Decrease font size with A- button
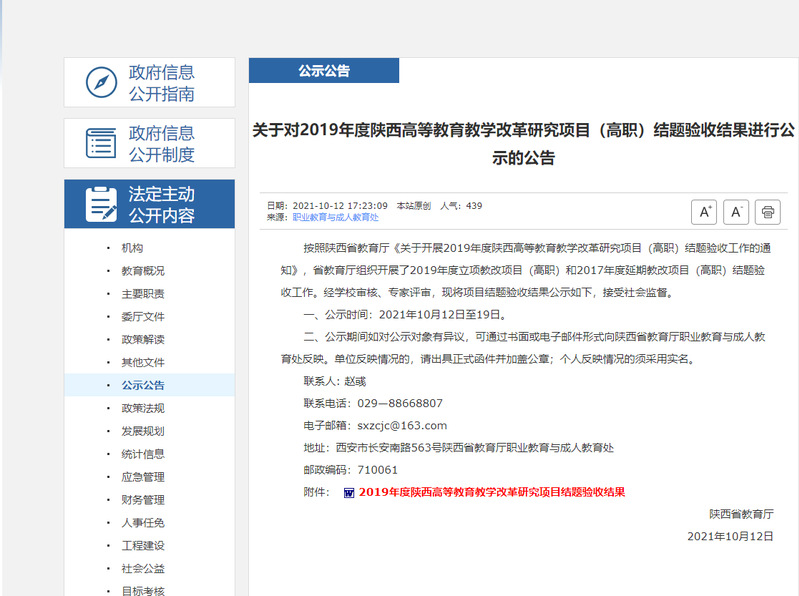Screen dimensions: 799x596 [736, 212]
